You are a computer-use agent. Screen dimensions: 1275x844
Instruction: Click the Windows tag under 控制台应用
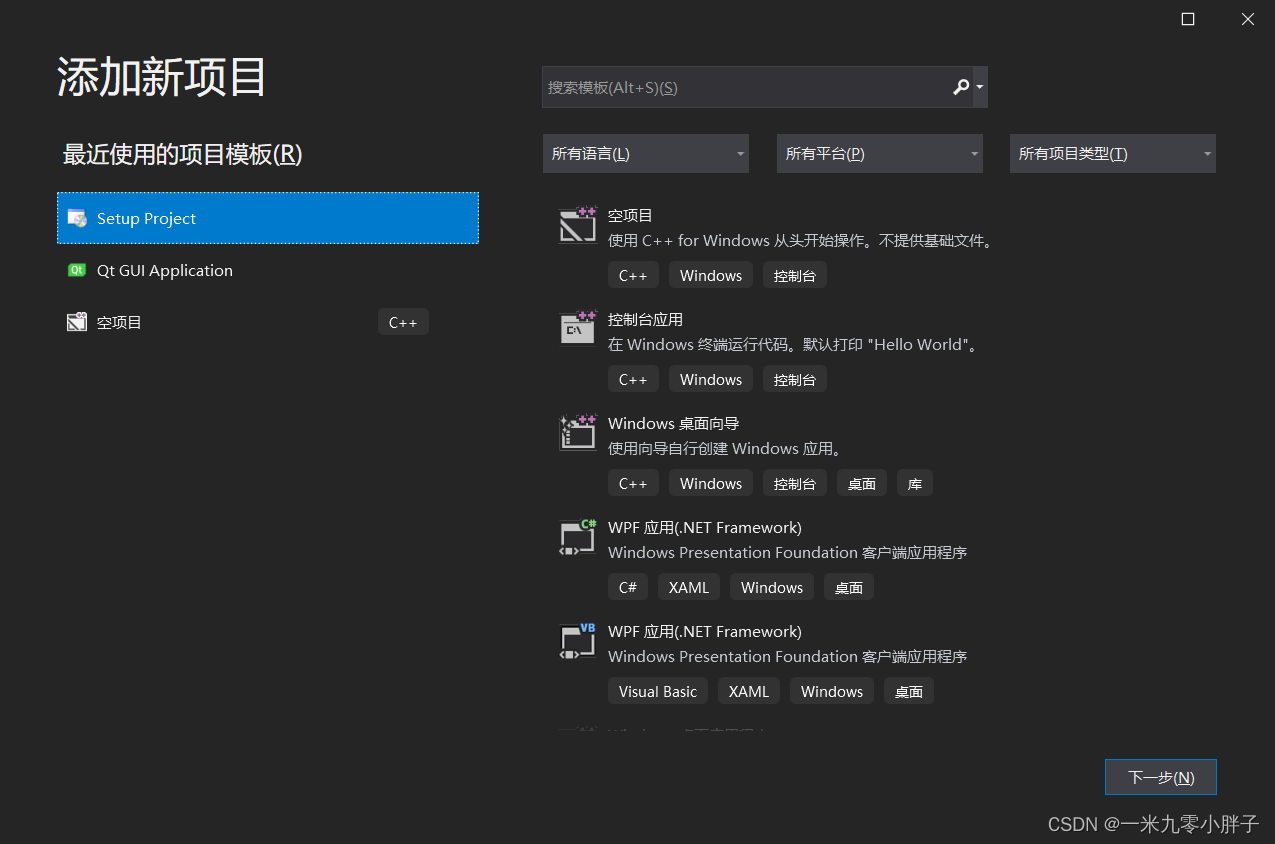[711, 379]
